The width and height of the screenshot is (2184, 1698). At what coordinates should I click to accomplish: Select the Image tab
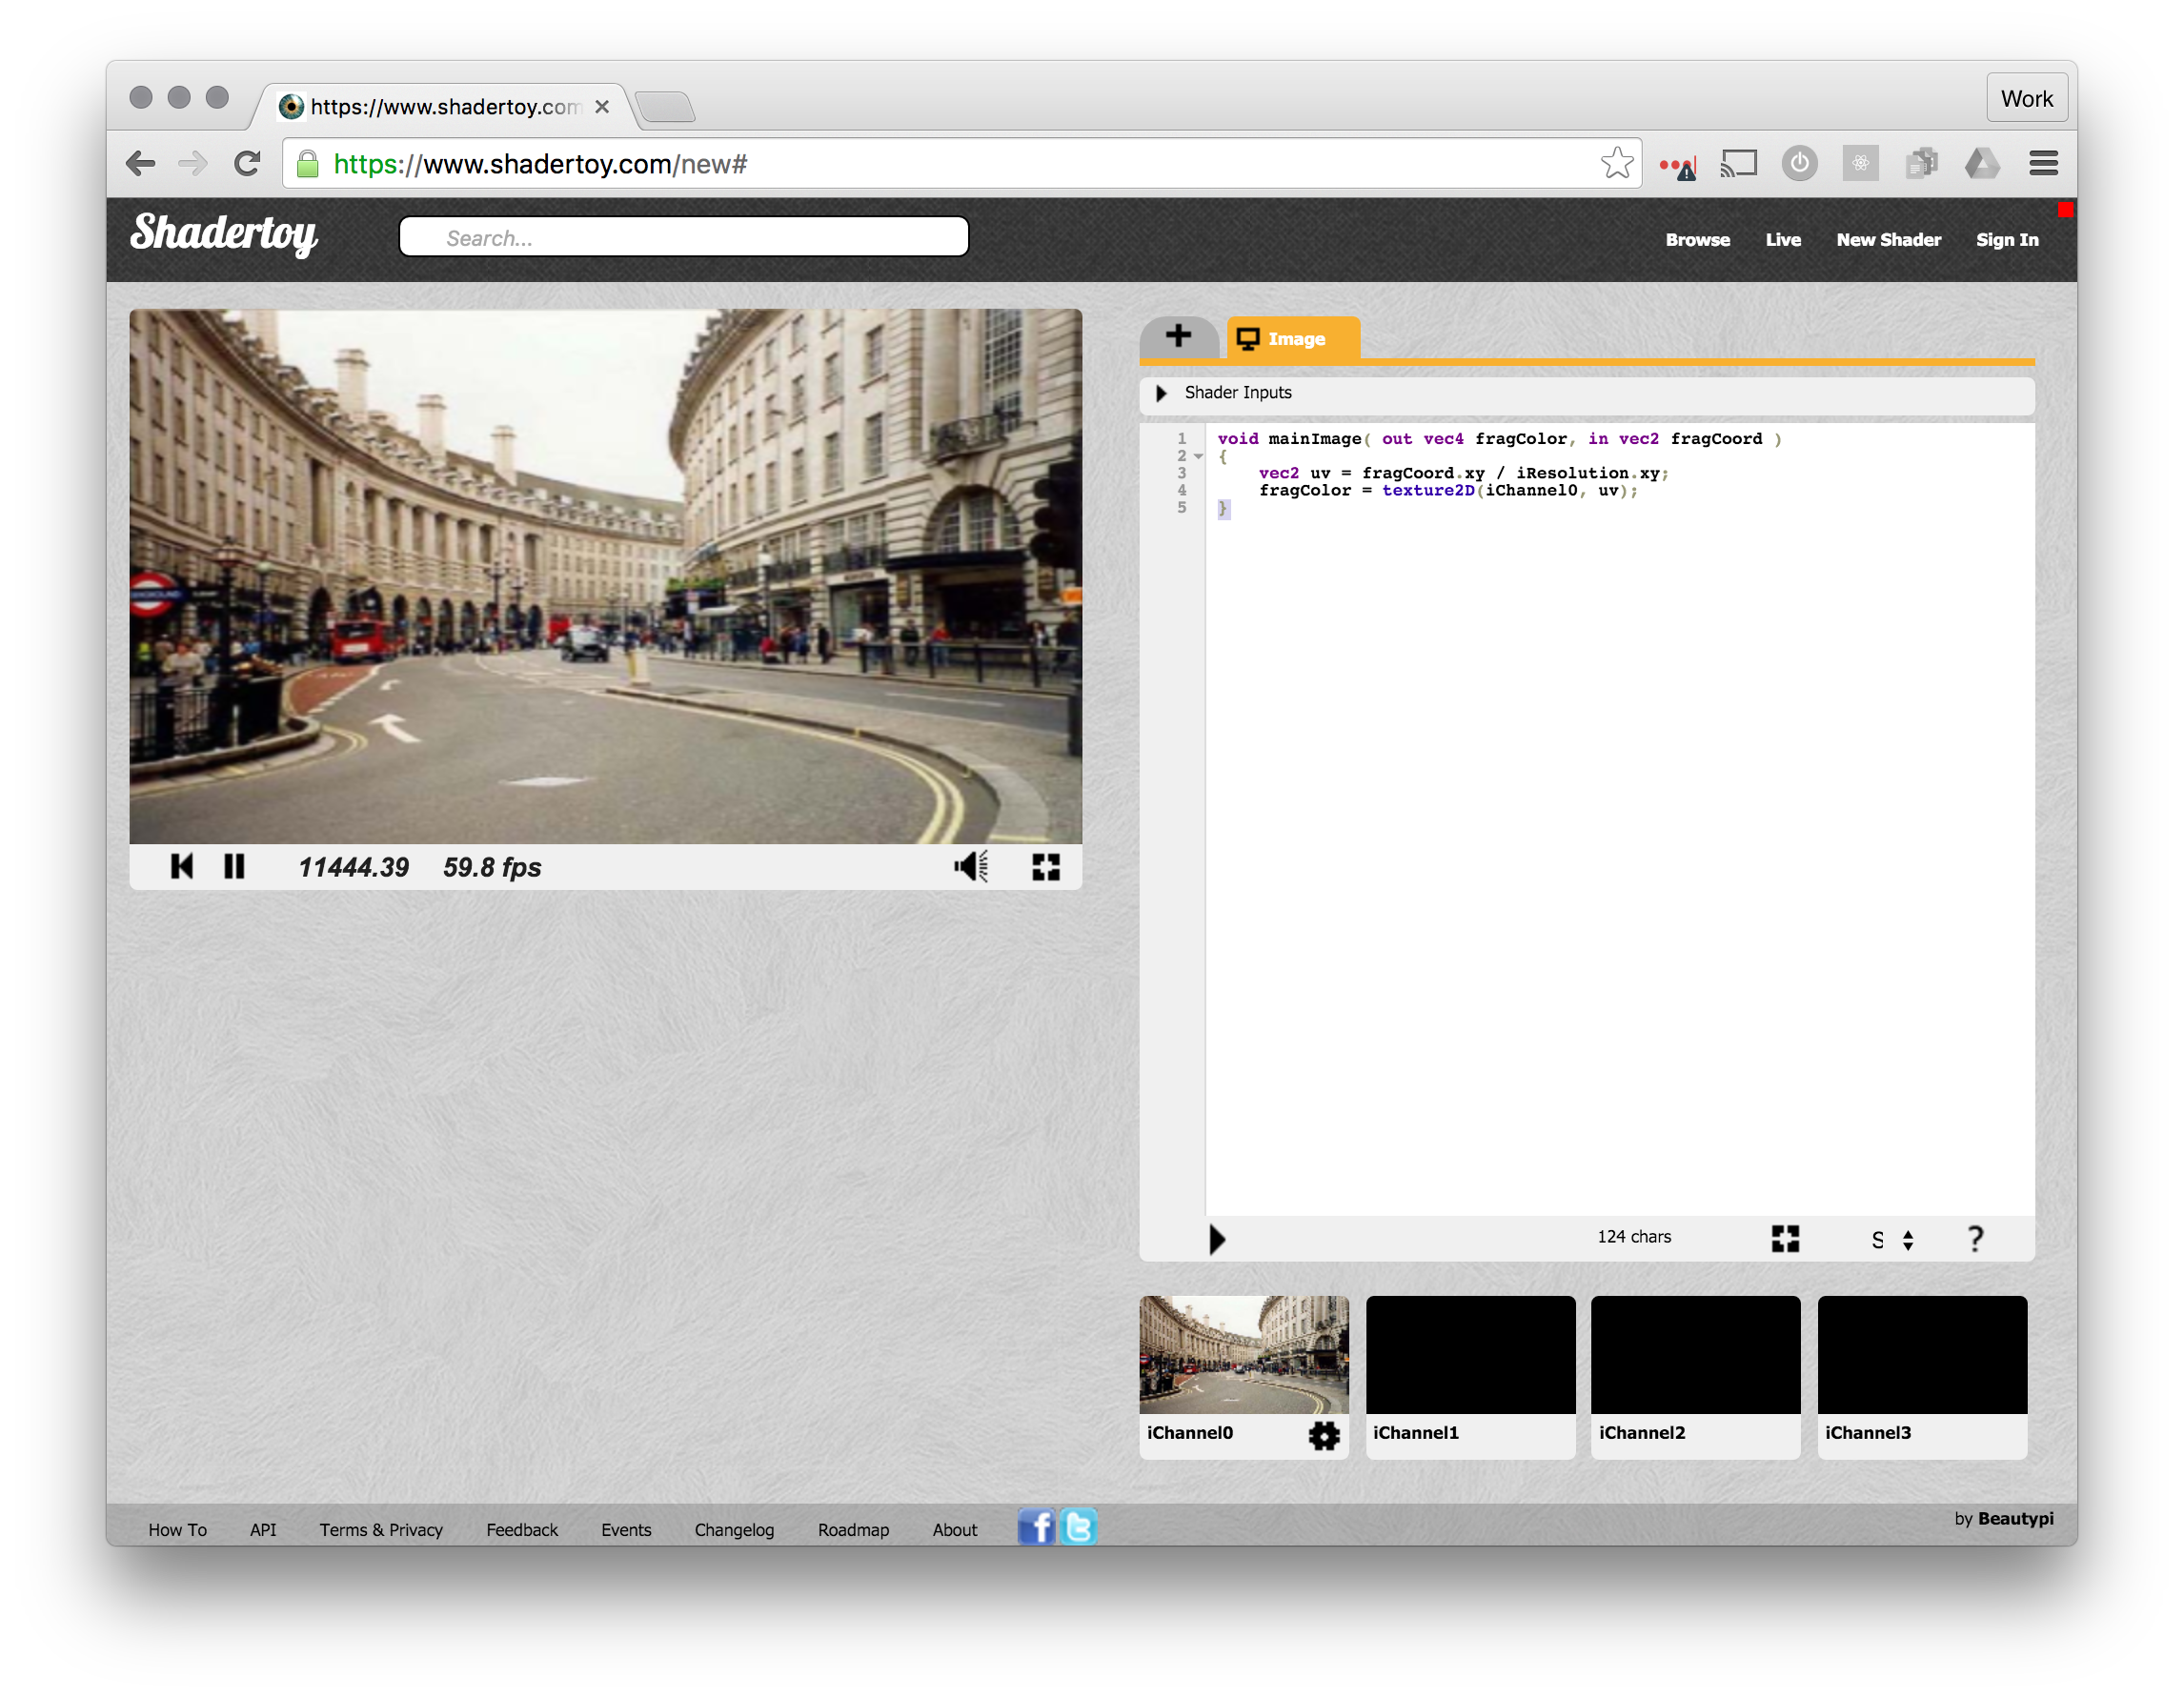(x=1289, y=338)
